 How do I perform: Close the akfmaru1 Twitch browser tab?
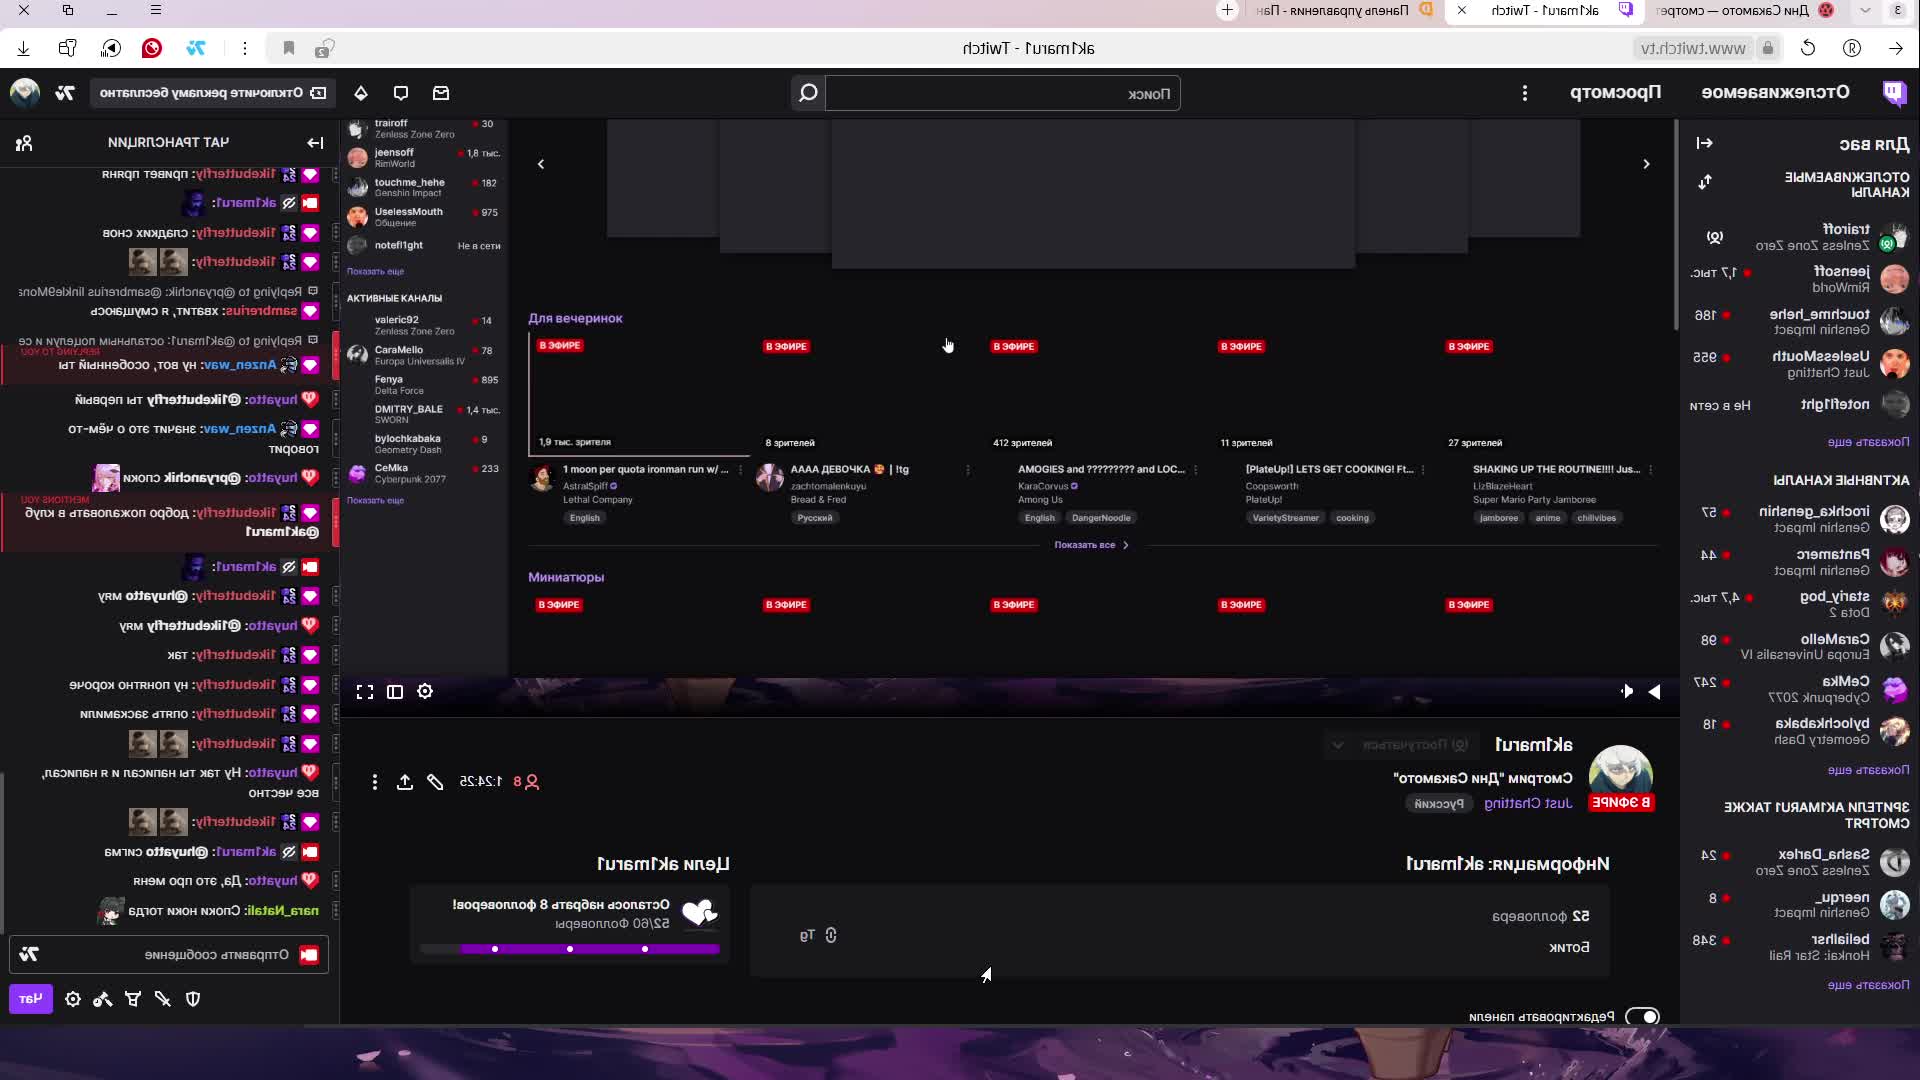[1462, 10]
